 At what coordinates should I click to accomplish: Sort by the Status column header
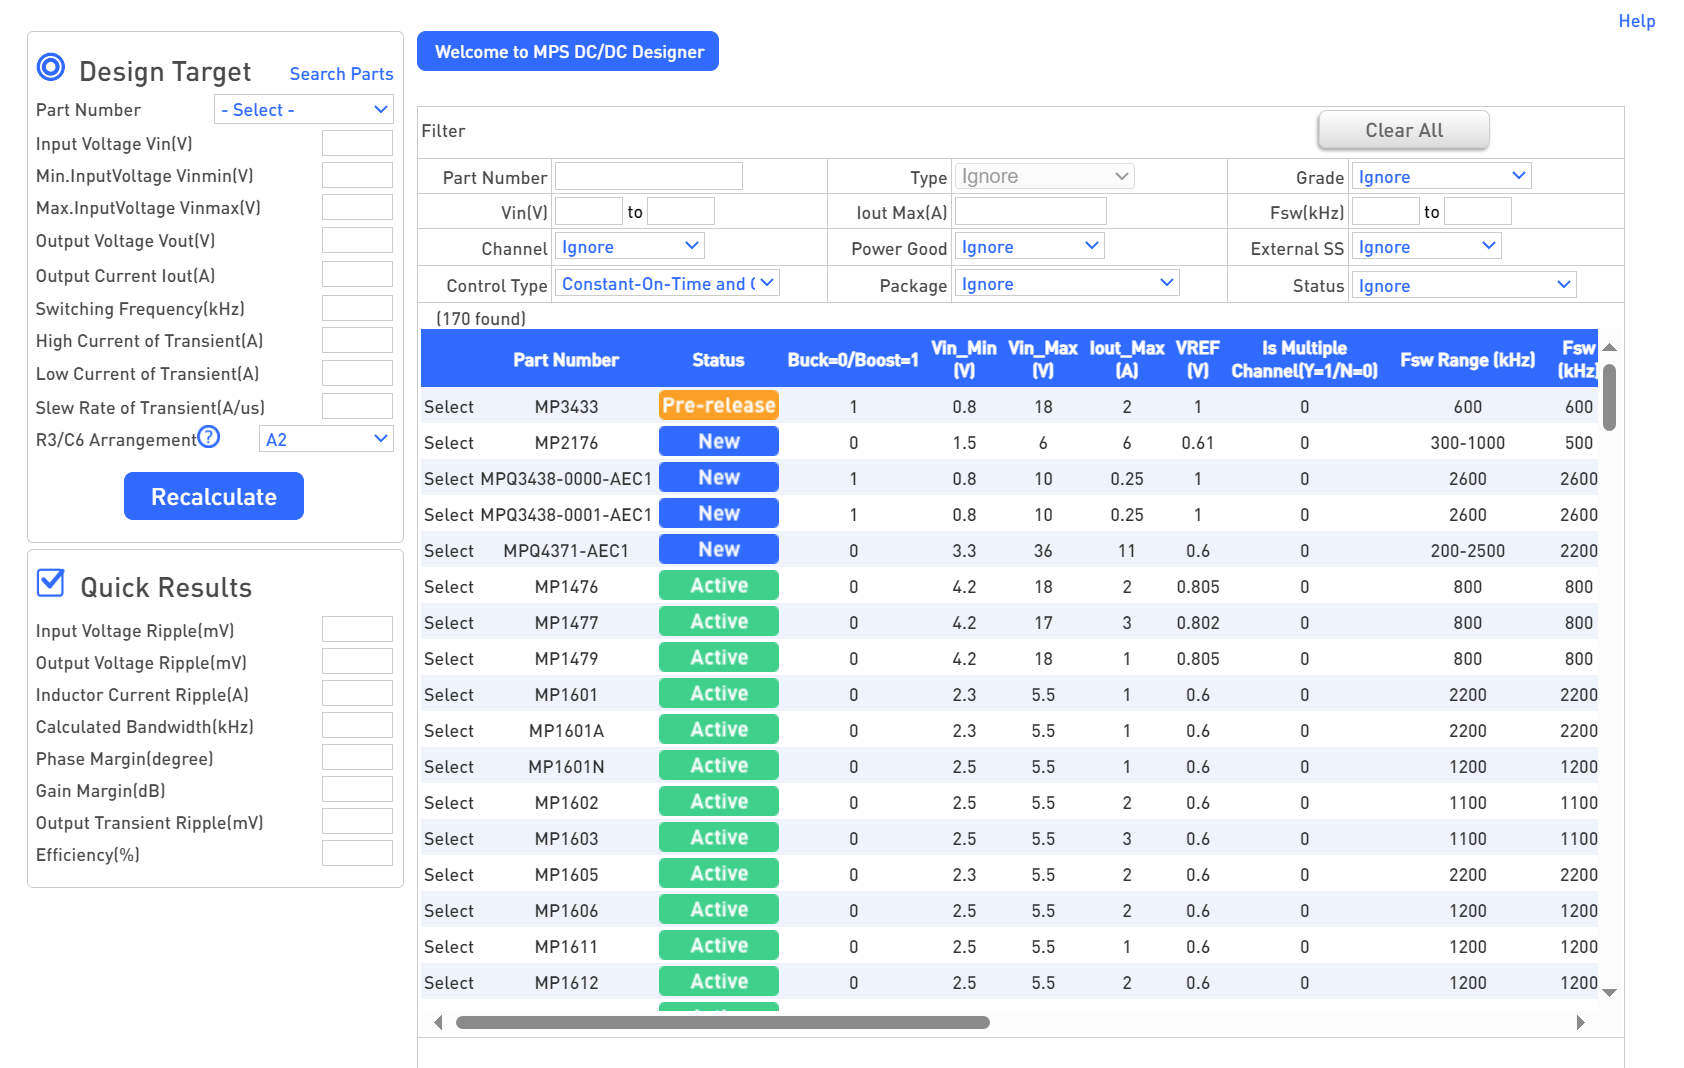tap(718, 360)
